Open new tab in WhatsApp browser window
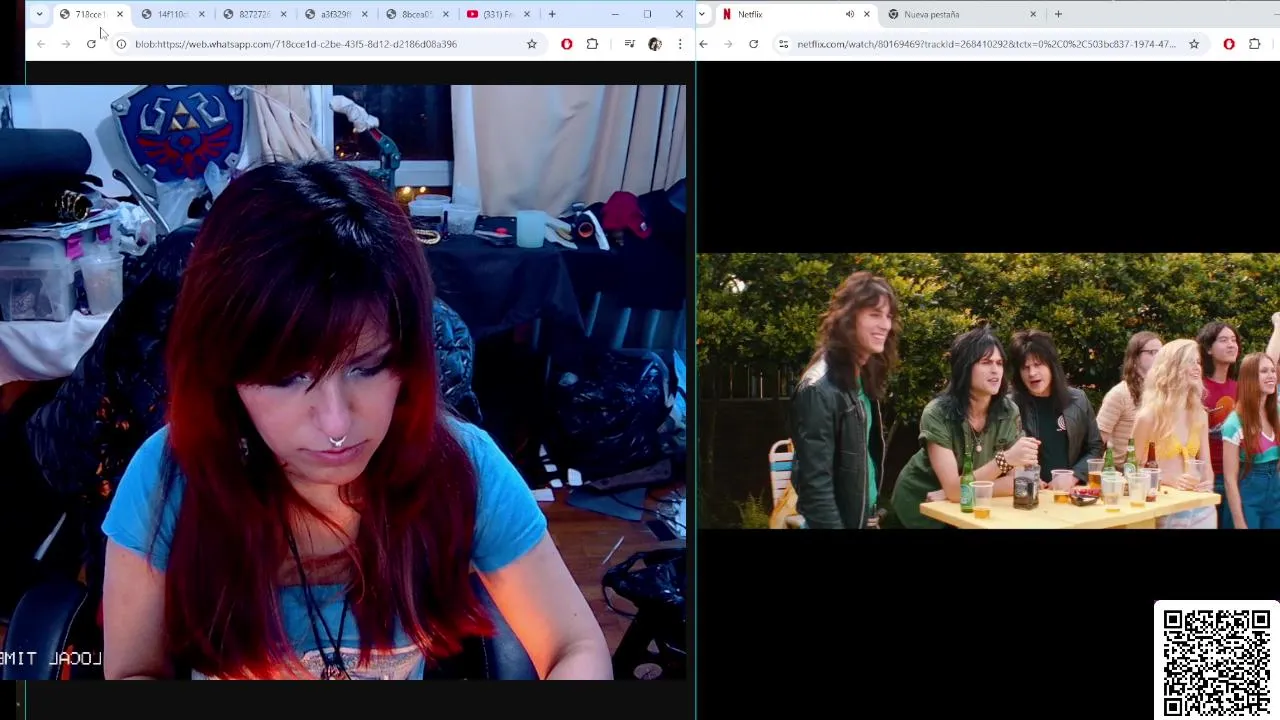Viewport: 1280px width, 720px height. 552,14
